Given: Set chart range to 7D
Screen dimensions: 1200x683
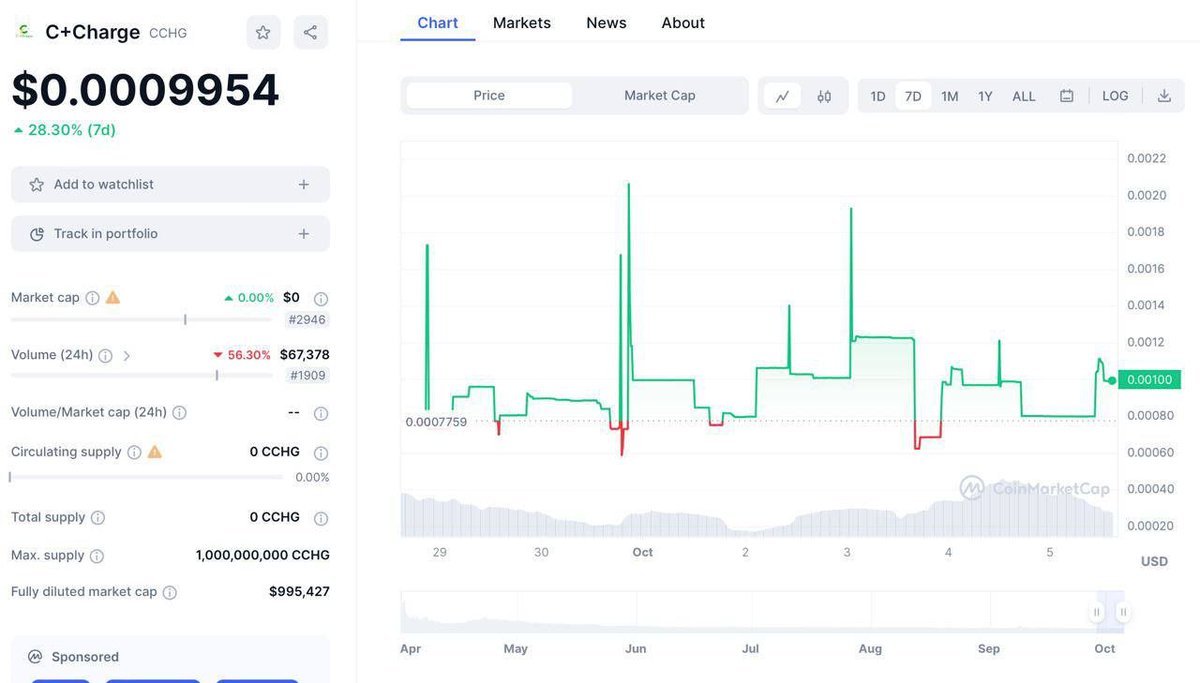Looking at the screenshot, I should 913,96.
